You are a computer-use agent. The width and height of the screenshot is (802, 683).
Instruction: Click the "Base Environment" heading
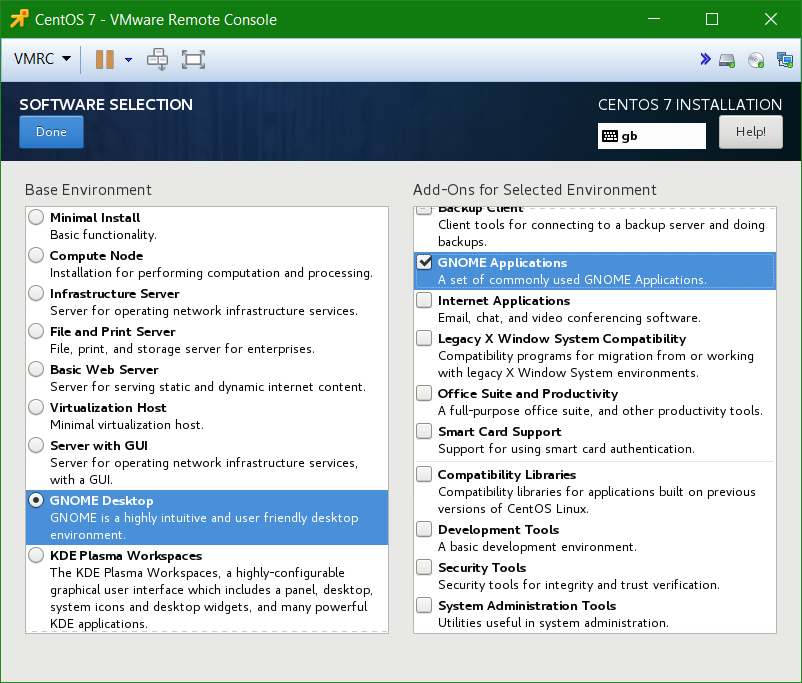coord(88,190)
